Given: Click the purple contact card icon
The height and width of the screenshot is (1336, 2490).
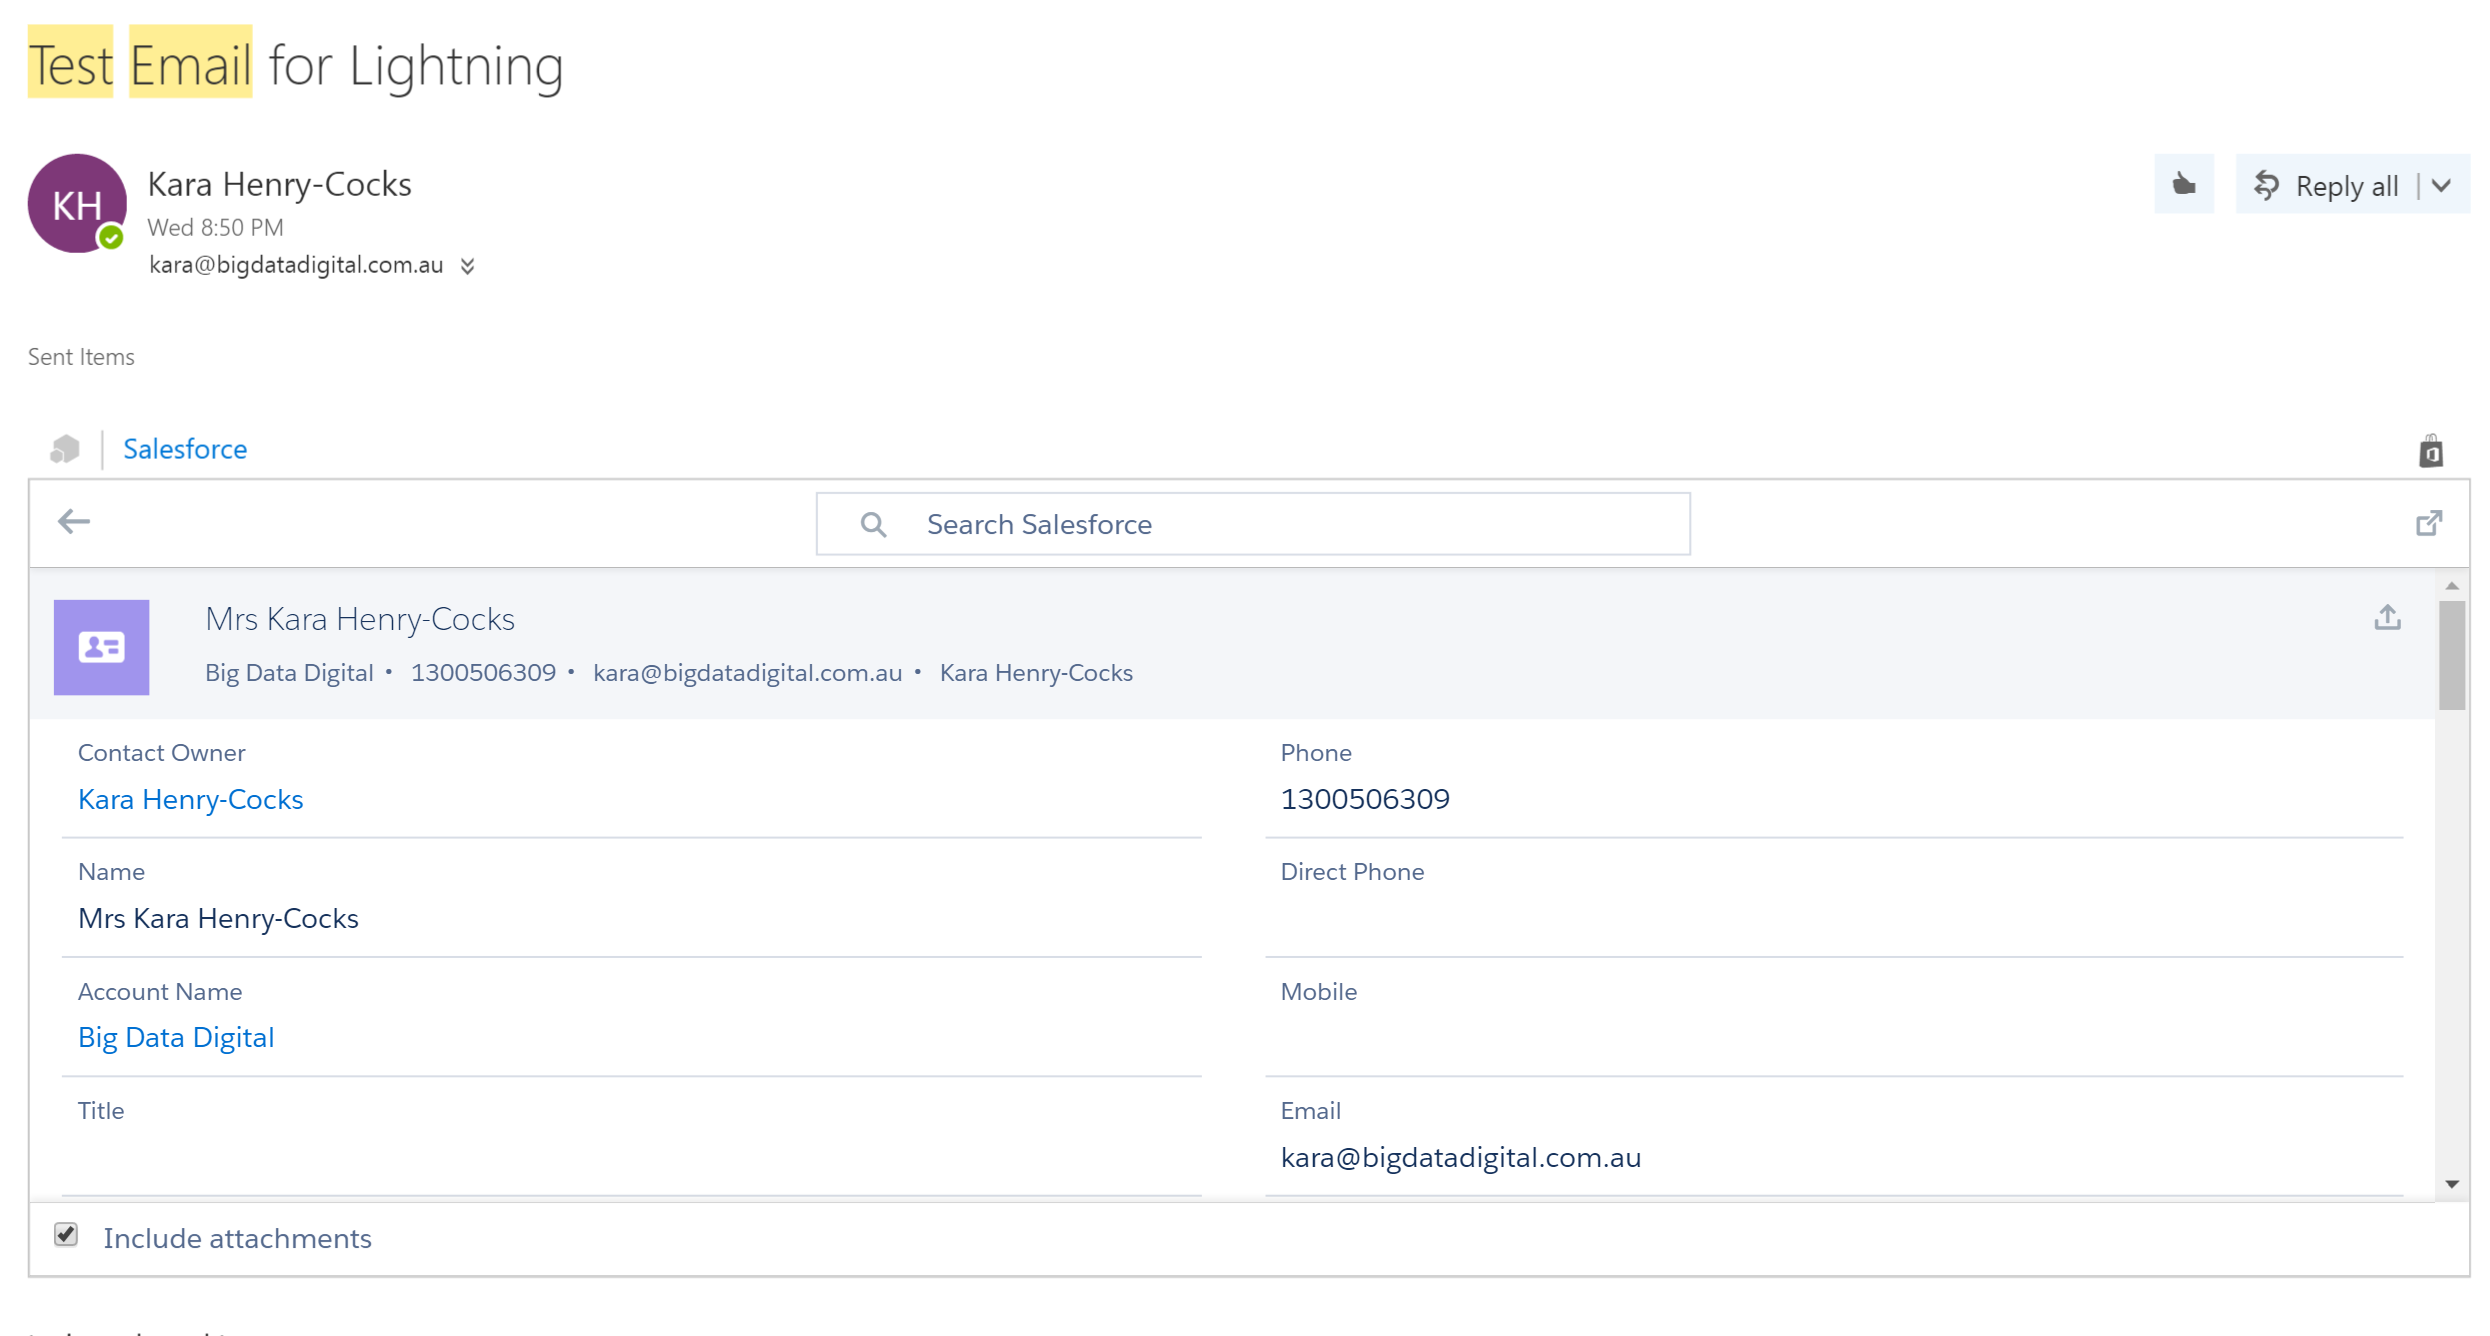Looking at the screenshot, I should tap(102, 648).
